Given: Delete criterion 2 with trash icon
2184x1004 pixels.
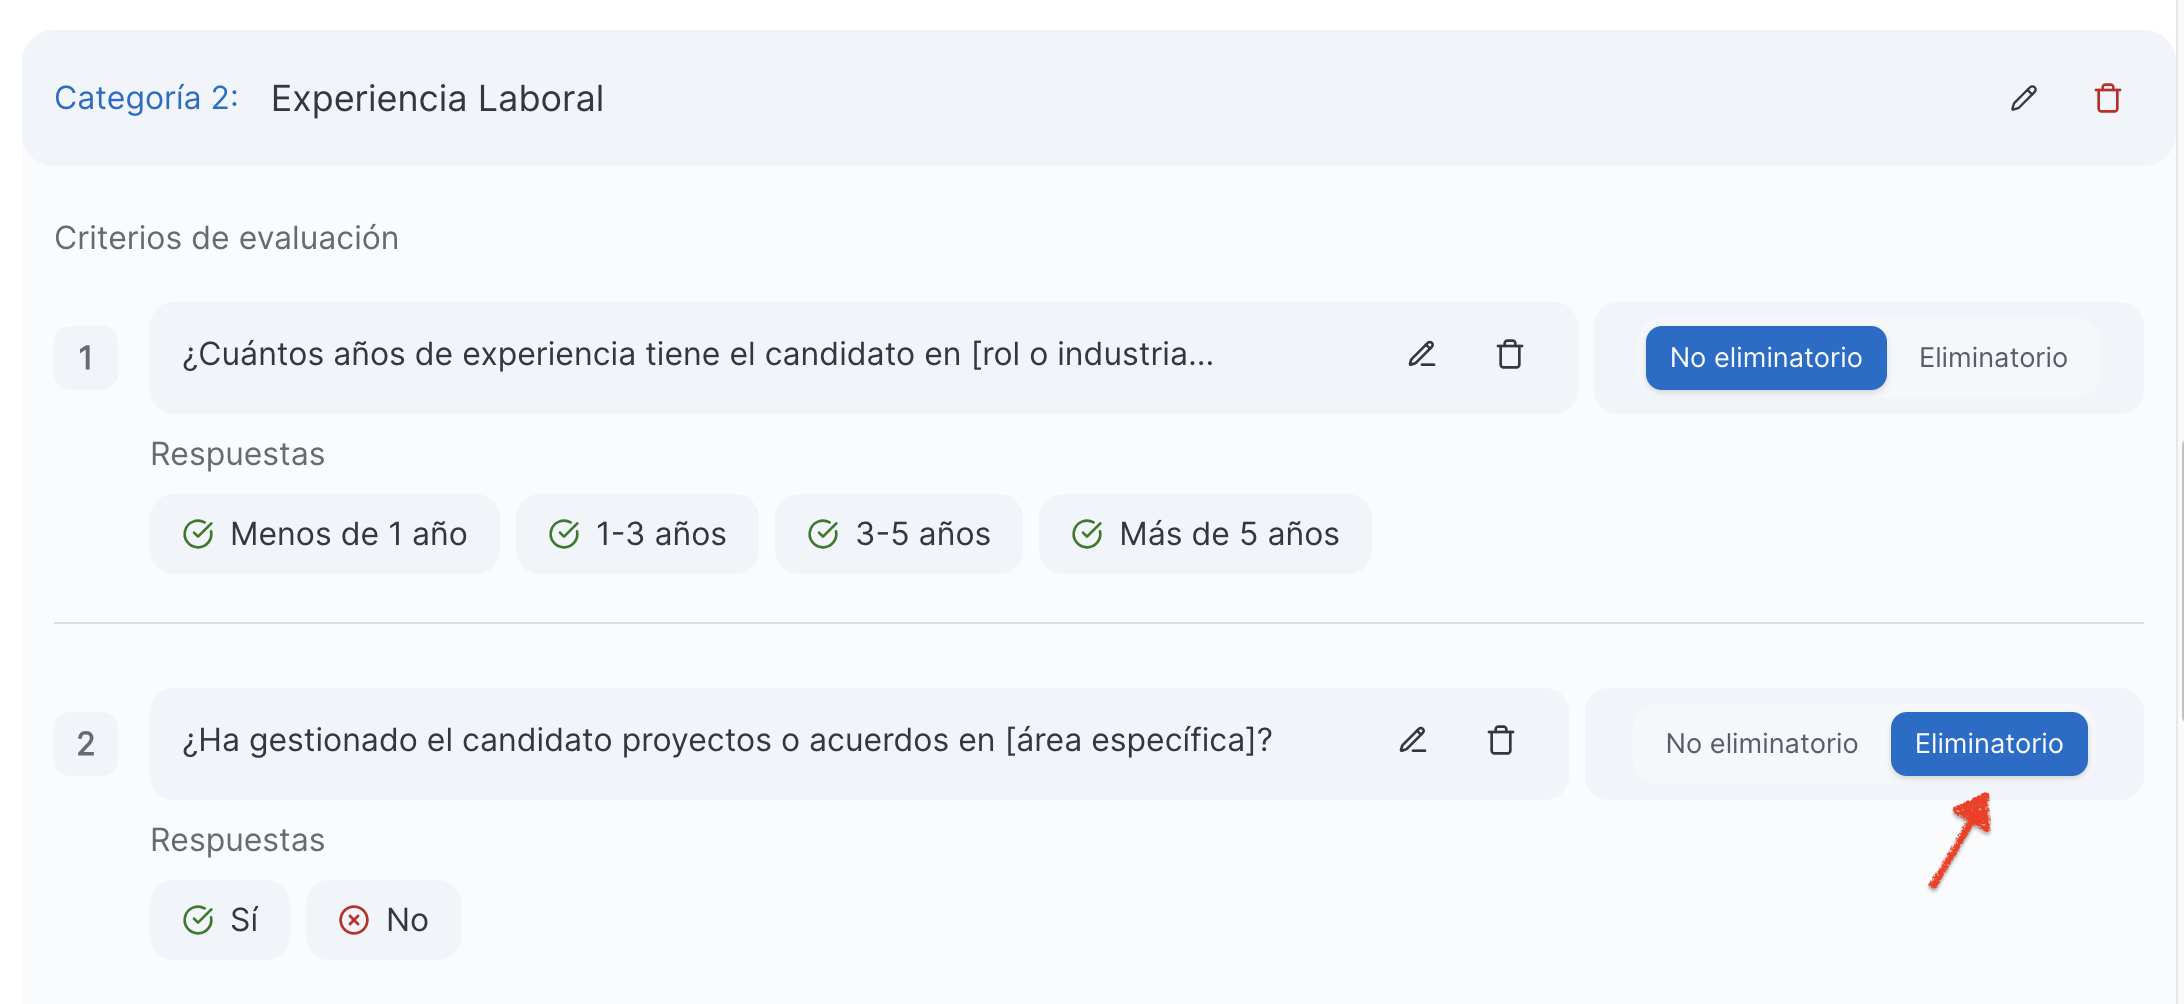Looking at the screenshot, I should point(1500,741).
